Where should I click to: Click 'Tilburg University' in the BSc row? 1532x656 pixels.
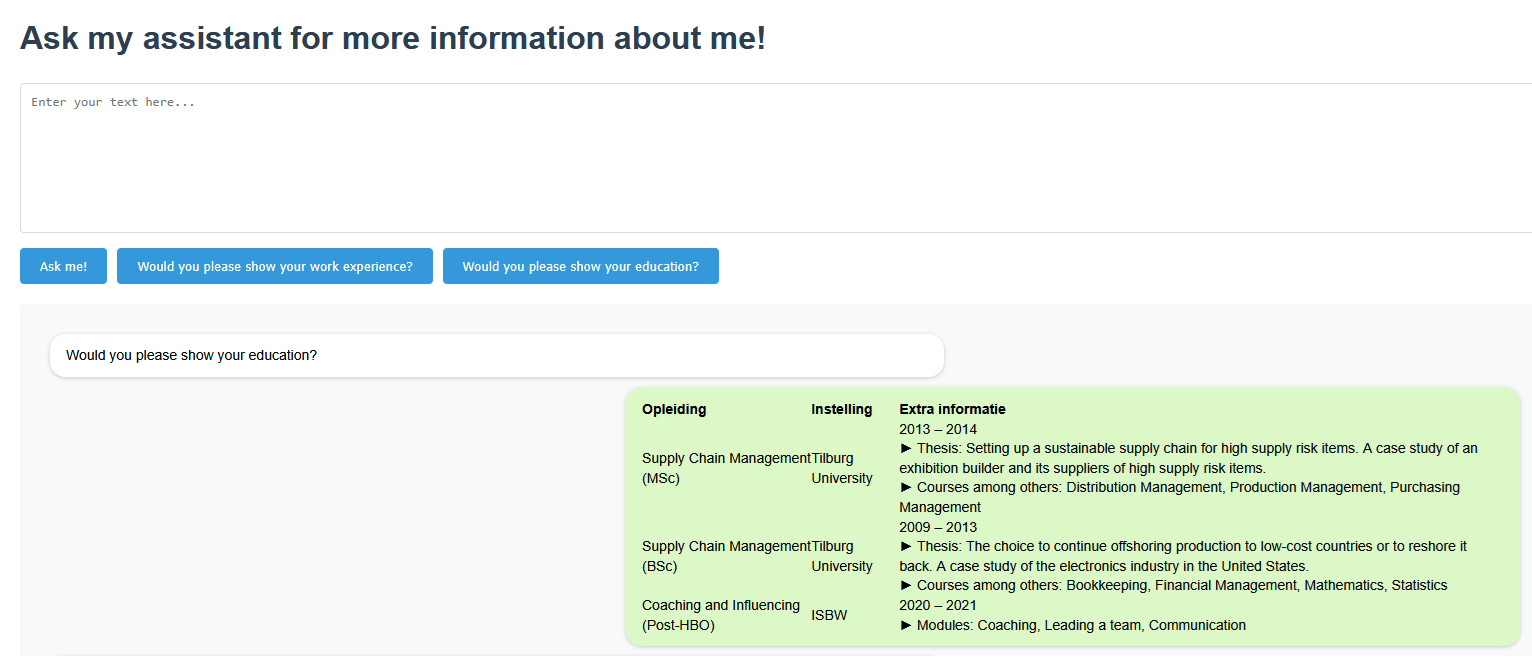[841, 556]
